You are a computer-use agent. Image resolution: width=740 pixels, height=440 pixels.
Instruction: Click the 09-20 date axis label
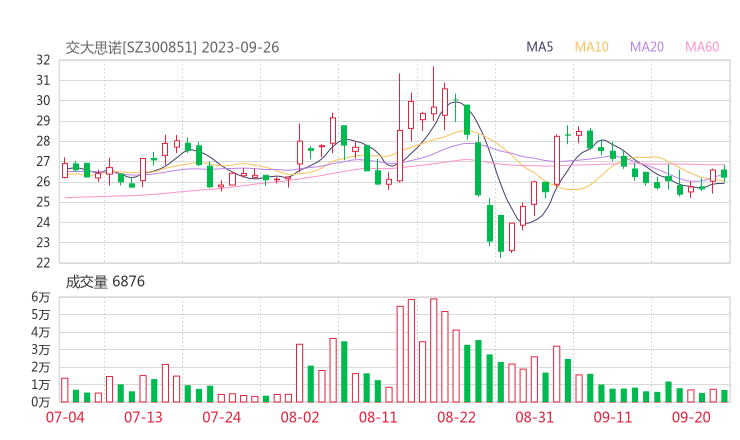(691, 417)
